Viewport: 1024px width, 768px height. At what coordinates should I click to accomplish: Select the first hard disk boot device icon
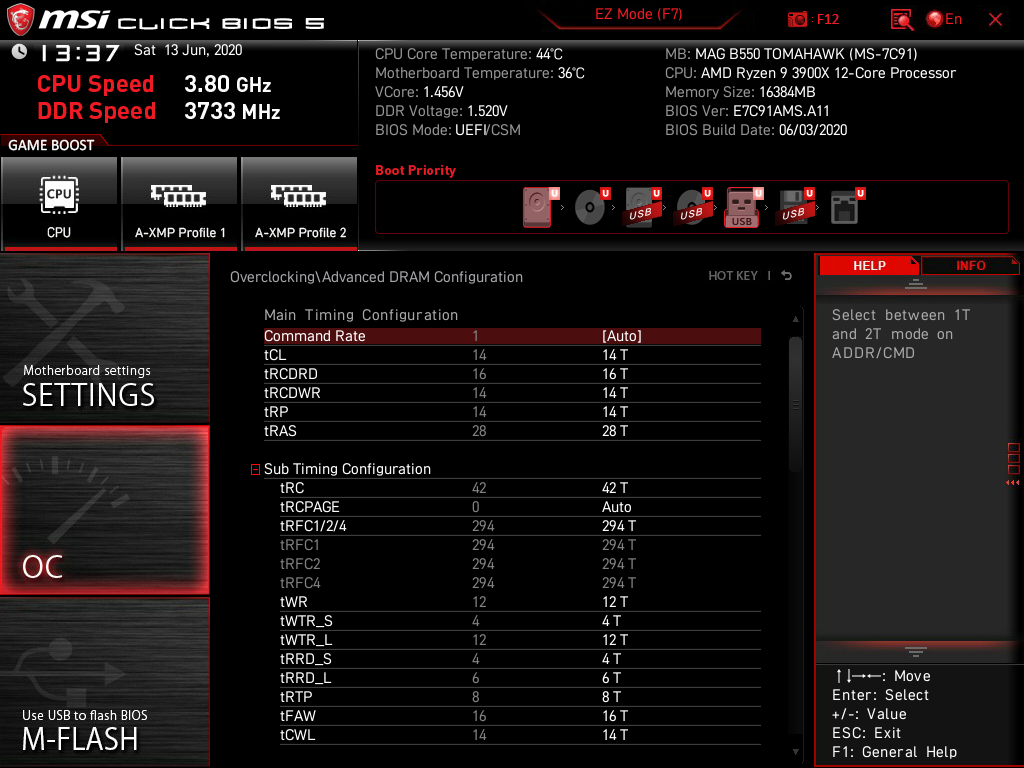(538, 207)
